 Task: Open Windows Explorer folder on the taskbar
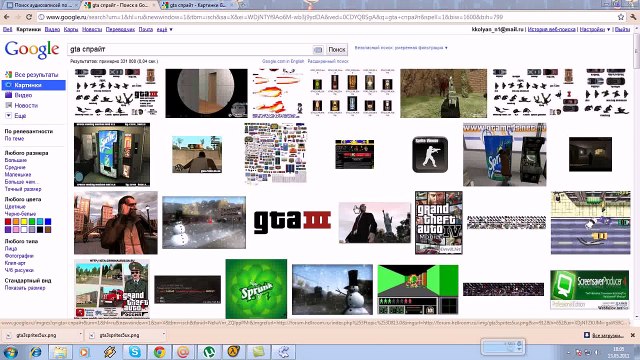(60, 352)
